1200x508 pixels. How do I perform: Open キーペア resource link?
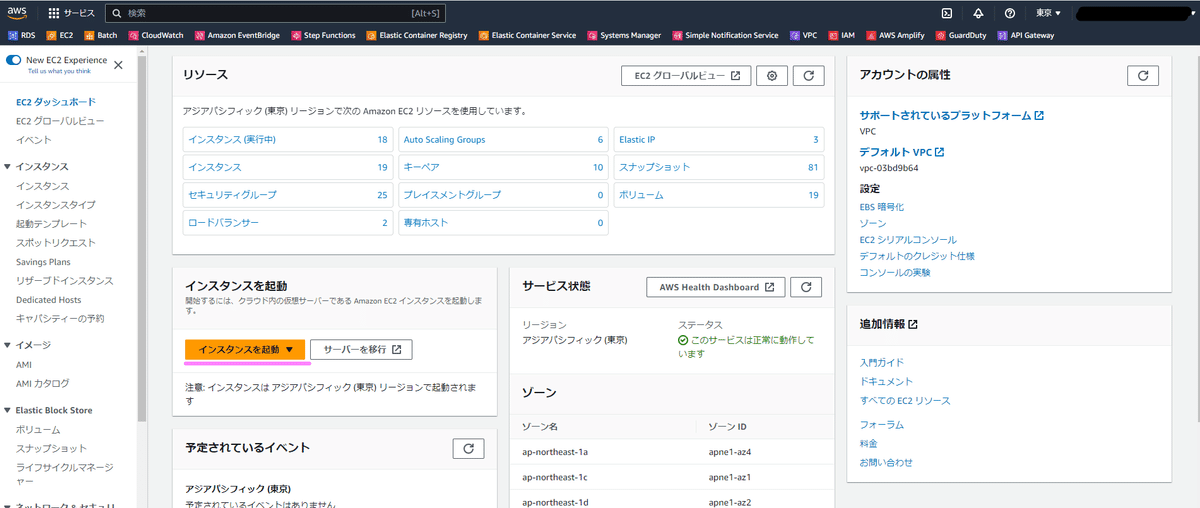tap(421, 167)
